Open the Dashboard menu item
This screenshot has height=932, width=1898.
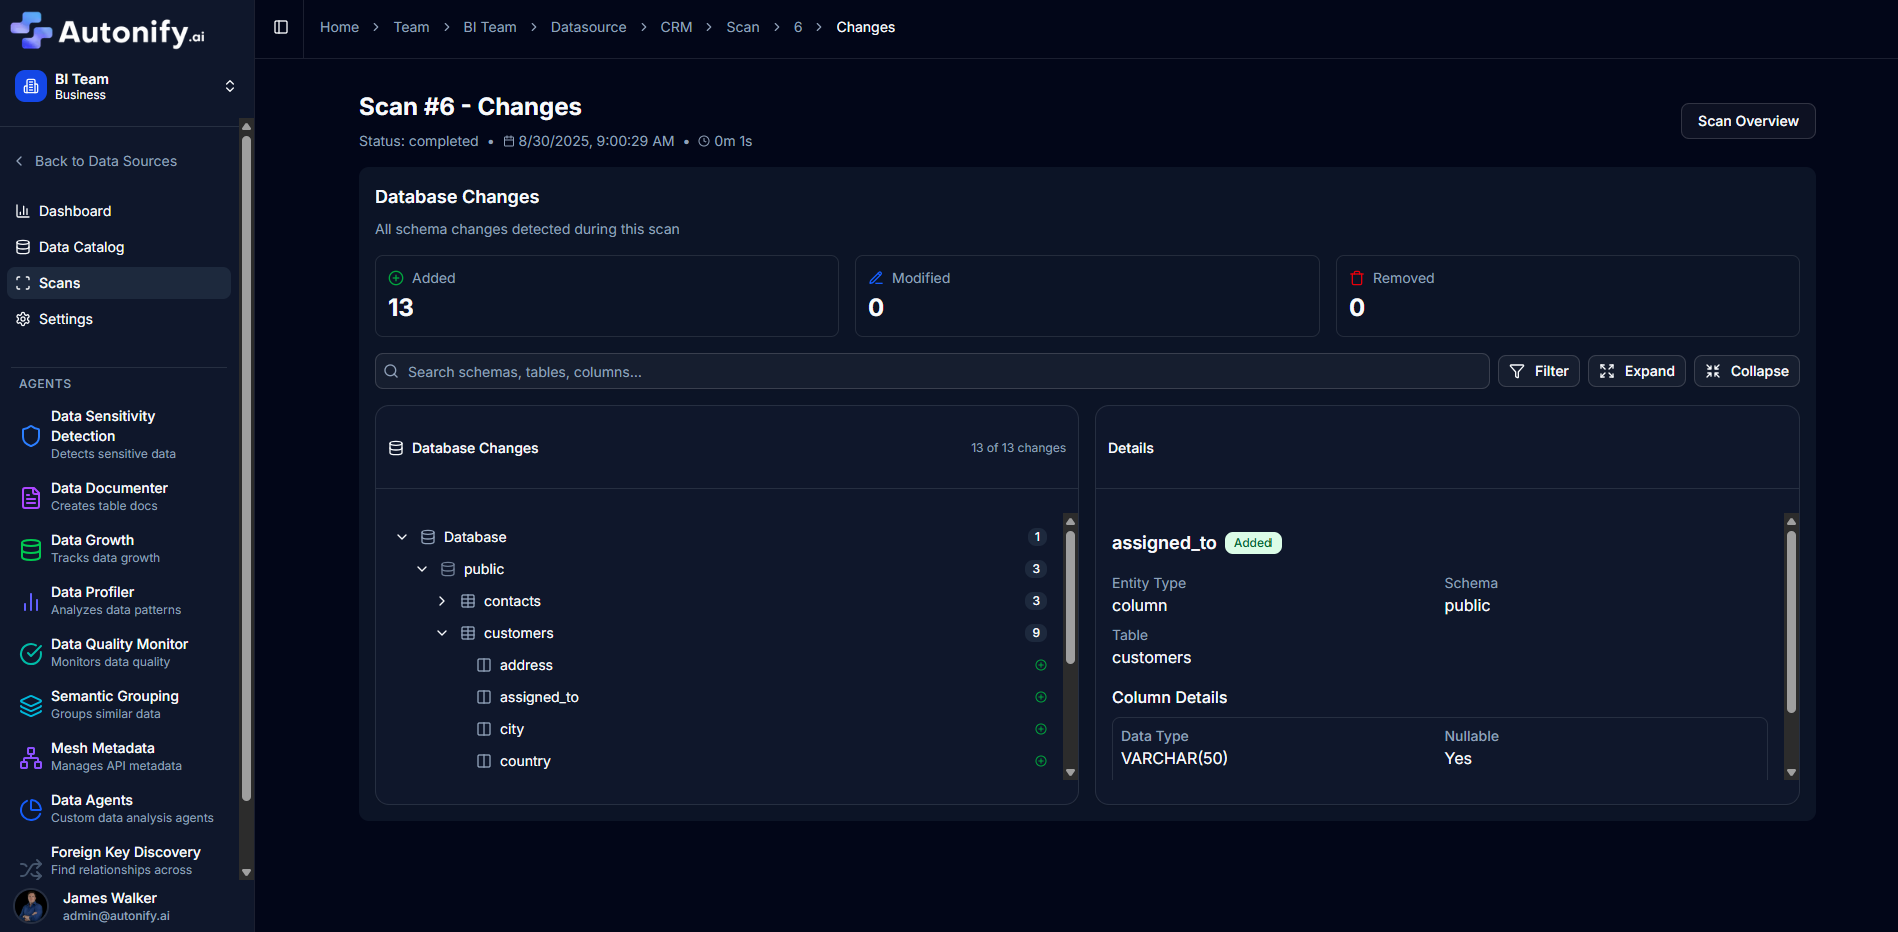point(119,211)
